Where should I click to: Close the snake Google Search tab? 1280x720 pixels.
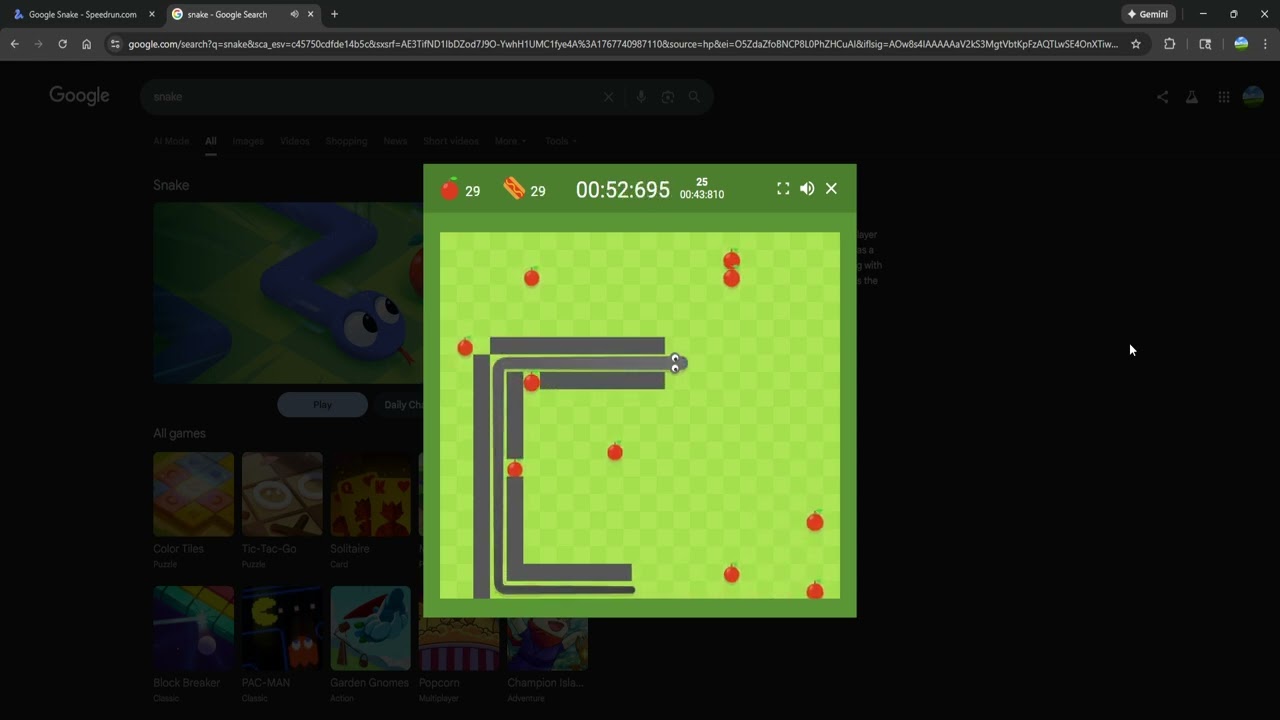(311, 14)
